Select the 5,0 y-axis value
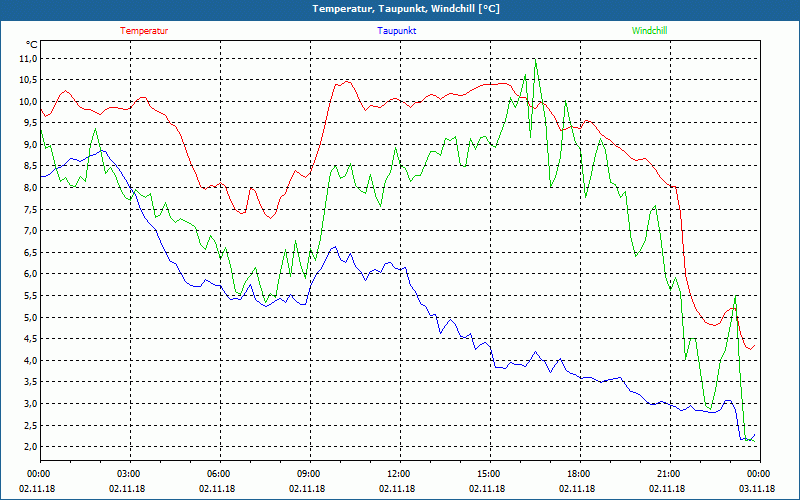Viewport: 800px width, 500px height. pyautogui.click(x=30, y=317)
